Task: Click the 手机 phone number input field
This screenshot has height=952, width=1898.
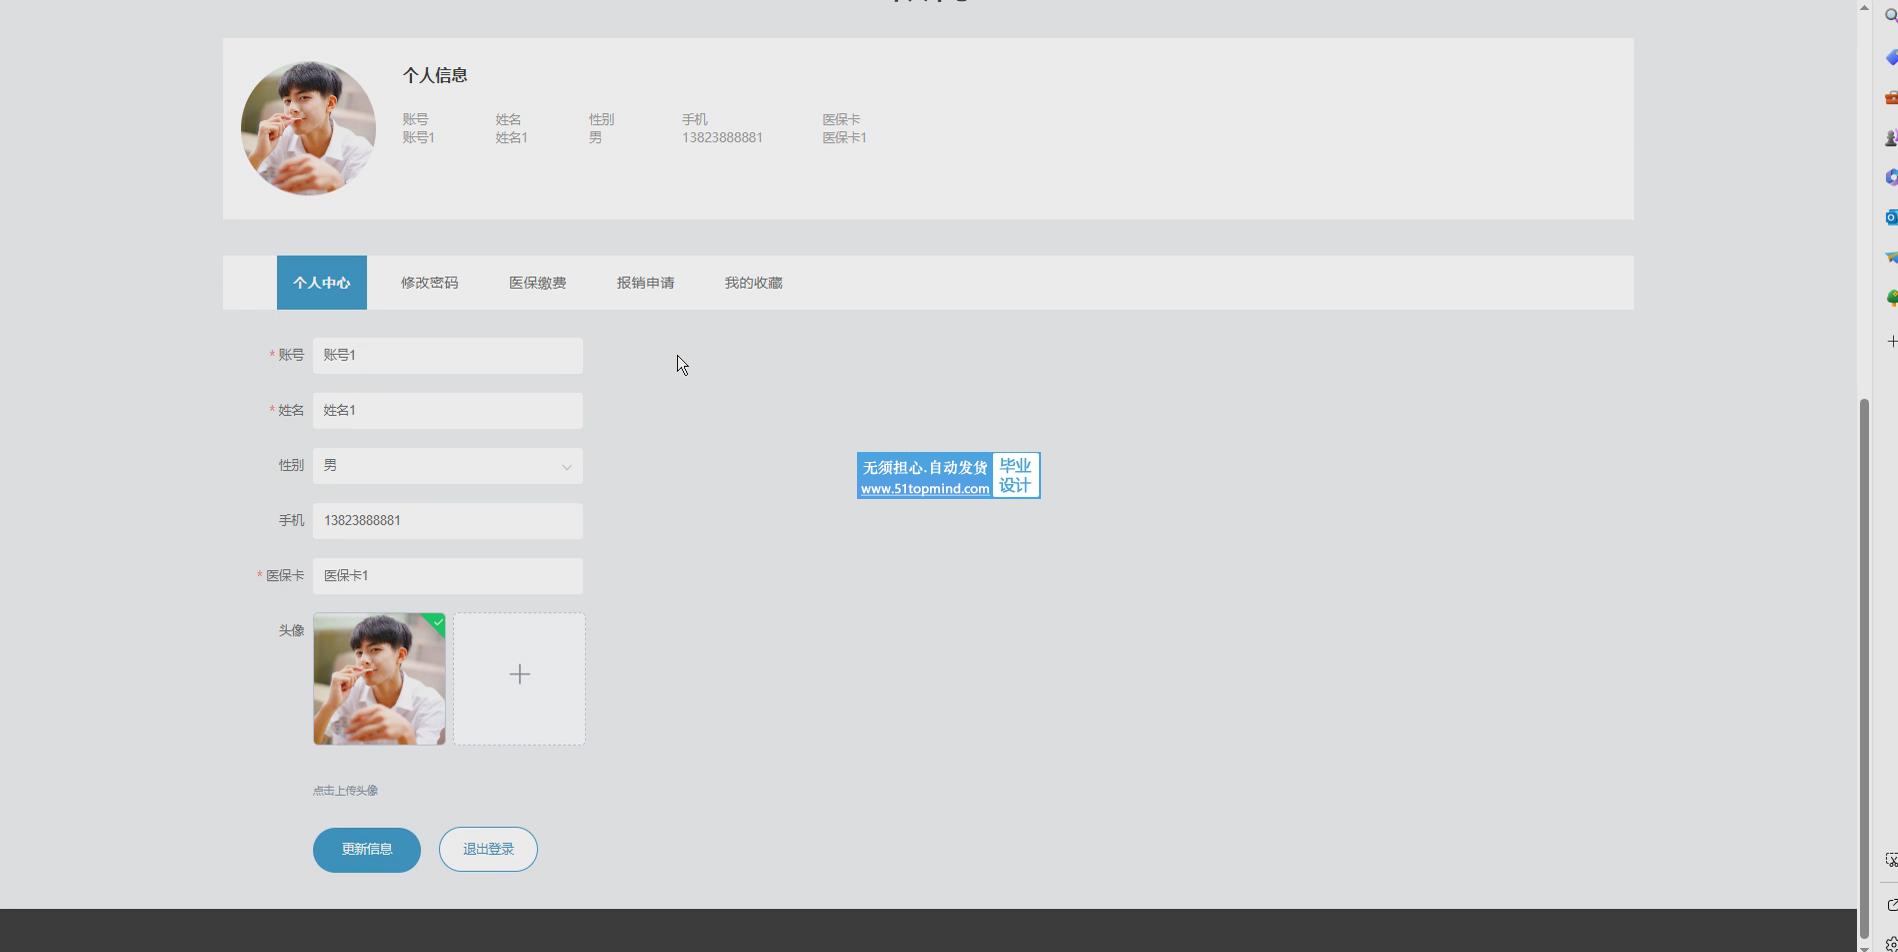Action: pos(447,521)
